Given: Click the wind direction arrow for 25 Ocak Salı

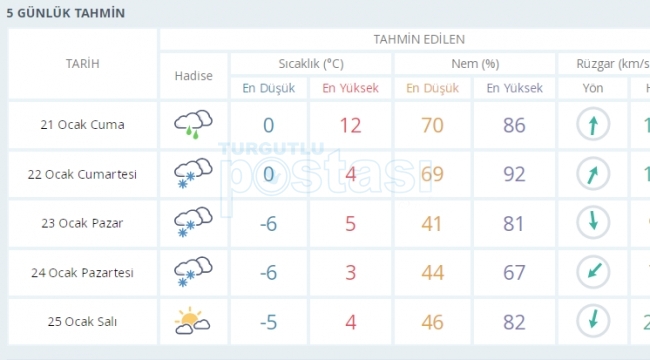Looking at the screenshot, I should (x=593, y=321).
